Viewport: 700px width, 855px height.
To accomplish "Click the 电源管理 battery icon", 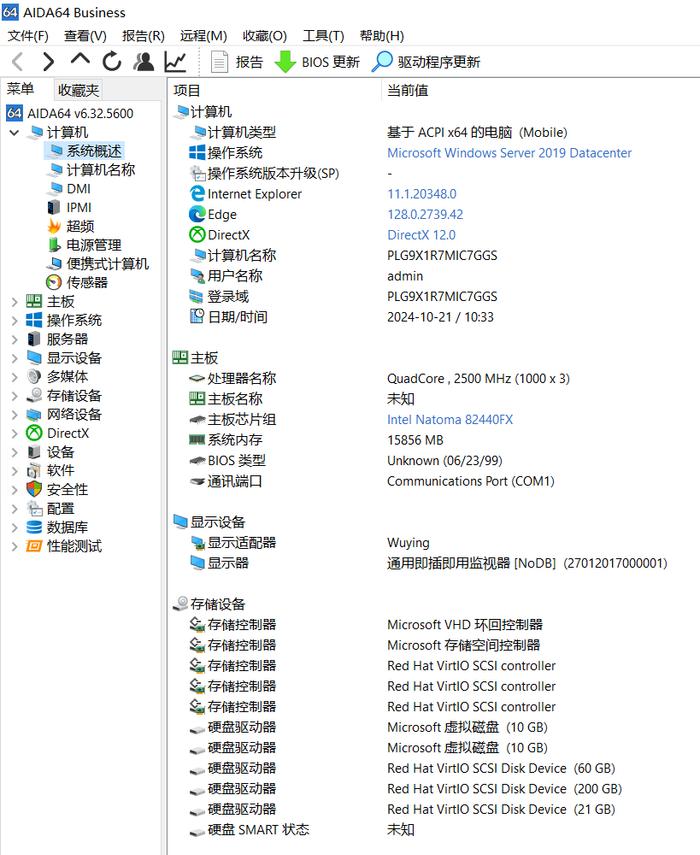I will (54, 245).
